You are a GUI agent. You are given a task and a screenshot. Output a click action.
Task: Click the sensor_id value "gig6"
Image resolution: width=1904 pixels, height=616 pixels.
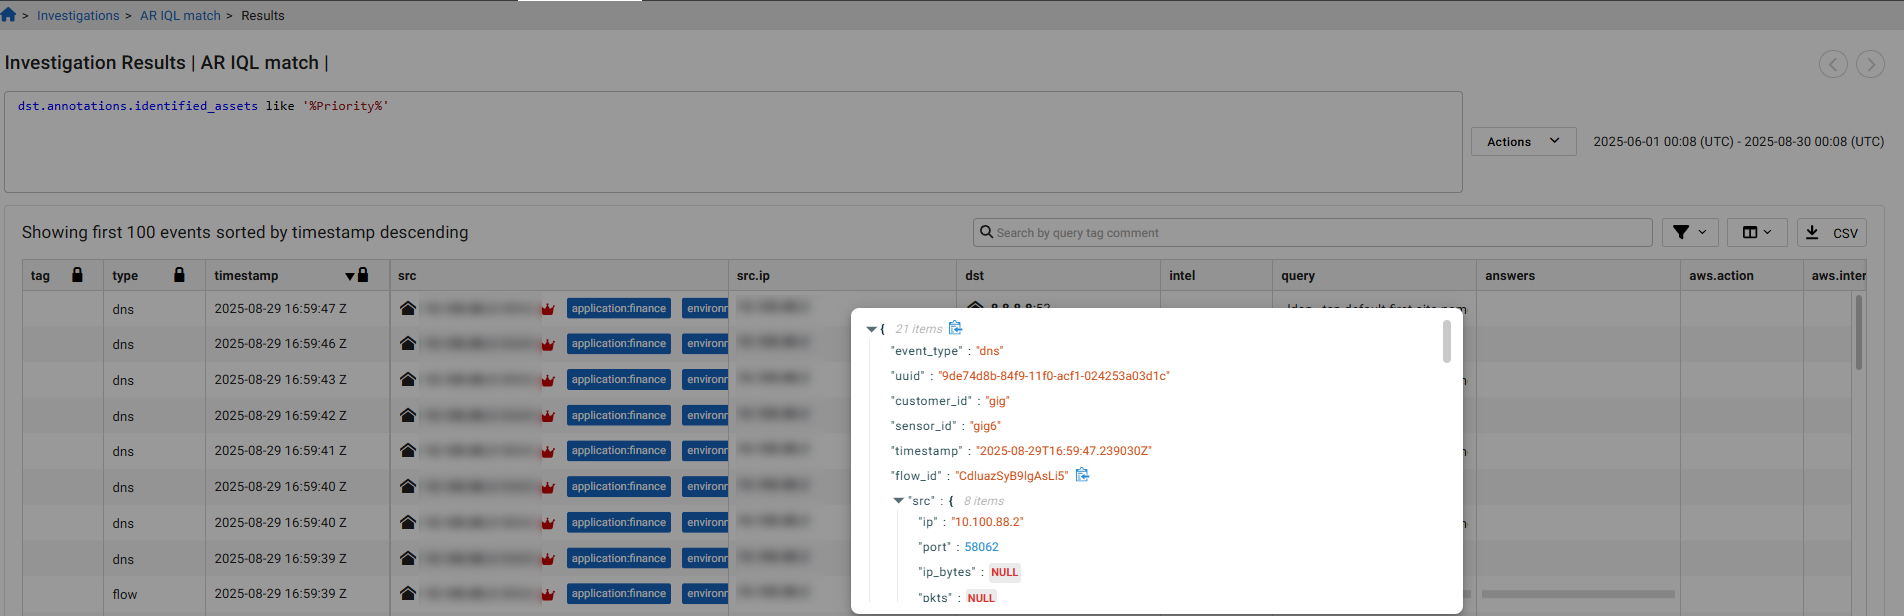click(985, 426)
